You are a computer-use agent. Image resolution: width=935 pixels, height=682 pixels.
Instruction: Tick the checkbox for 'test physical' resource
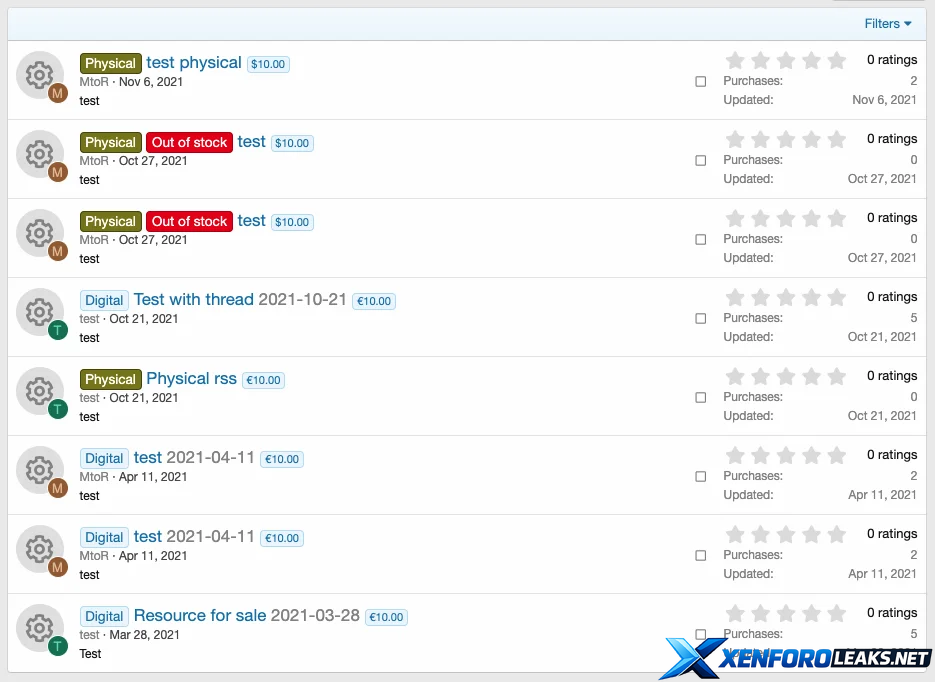pyautogui.click(x=701, y=82)
